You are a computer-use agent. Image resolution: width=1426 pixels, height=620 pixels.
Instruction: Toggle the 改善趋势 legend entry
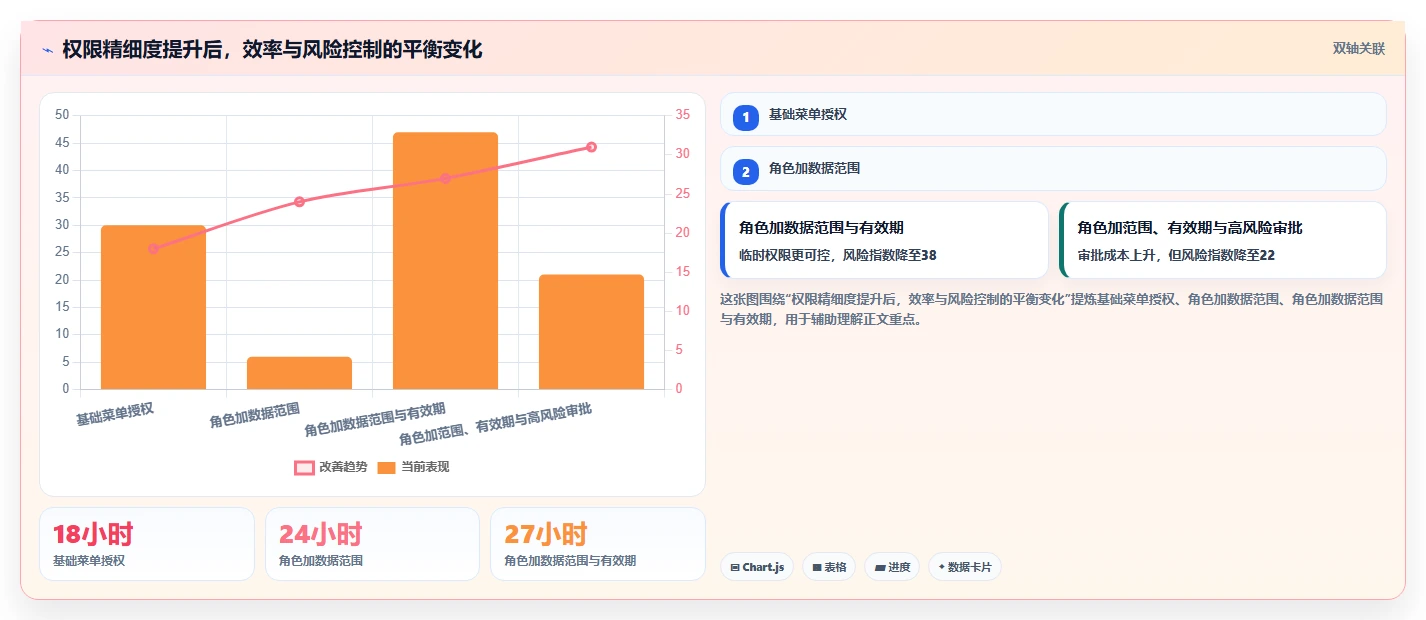(331, 467)
